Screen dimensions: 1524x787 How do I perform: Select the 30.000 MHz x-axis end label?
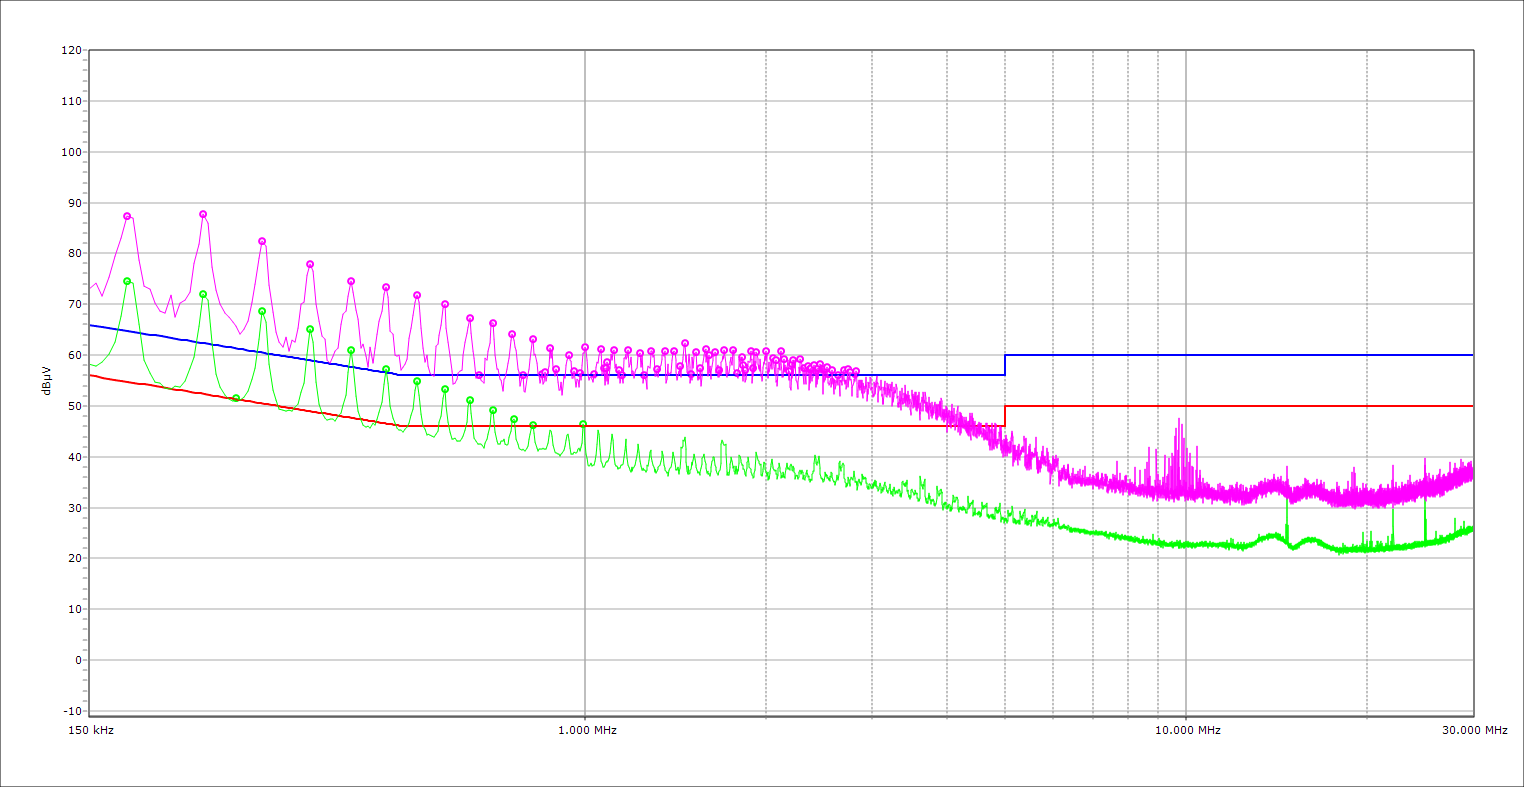(1474, 730)
